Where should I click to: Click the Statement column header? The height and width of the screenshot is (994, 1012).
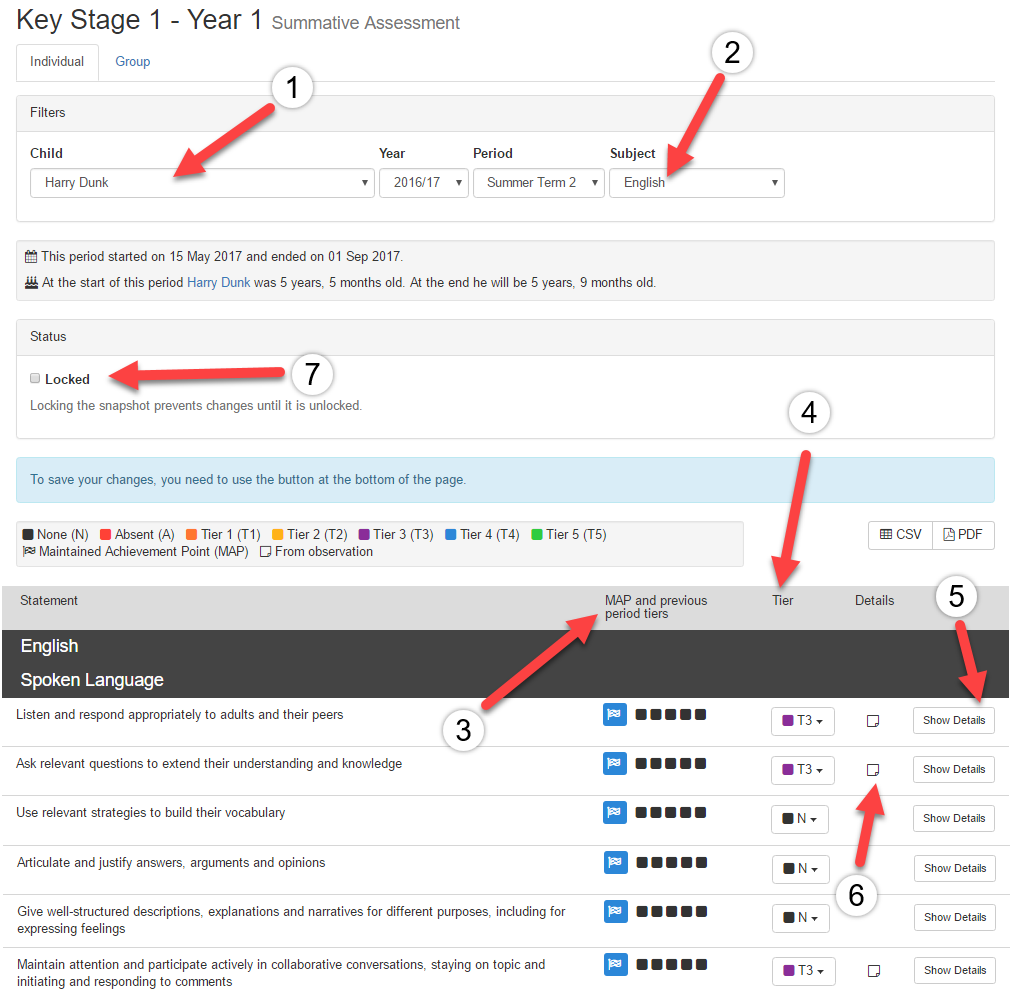click(49, 601)
